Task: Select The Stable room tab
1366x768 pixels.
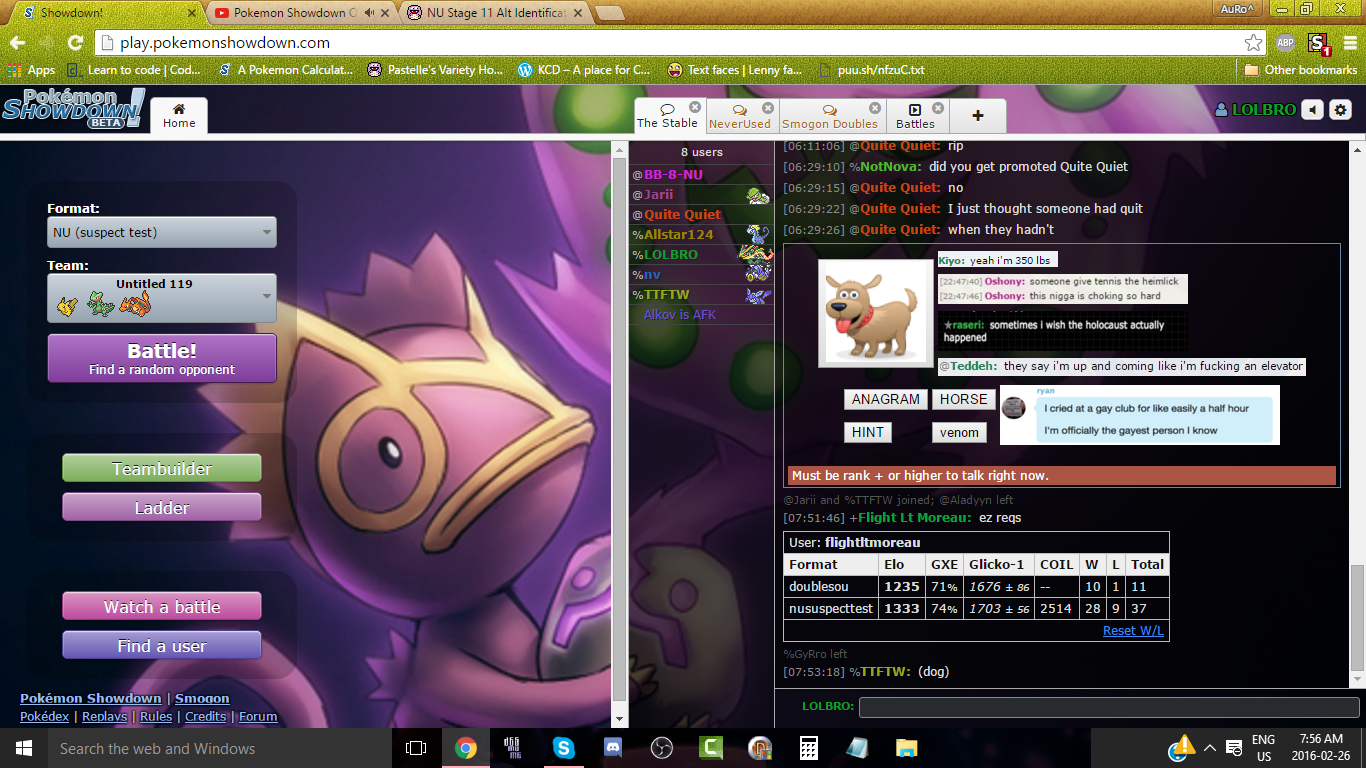Action: pyautogui.click(x=668, y=115)
